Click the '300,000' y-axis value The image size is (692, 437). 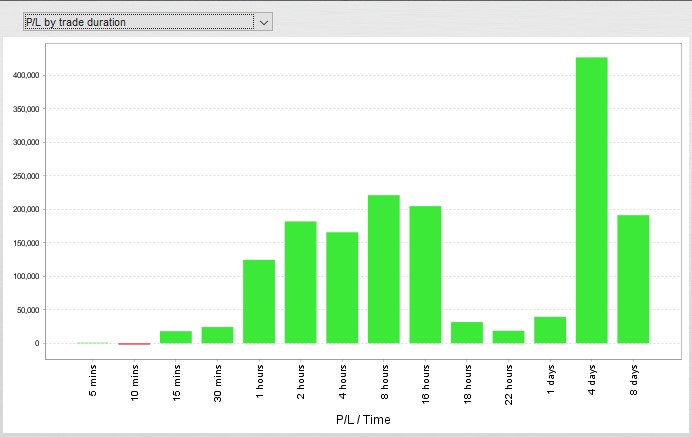click(26, 143)
